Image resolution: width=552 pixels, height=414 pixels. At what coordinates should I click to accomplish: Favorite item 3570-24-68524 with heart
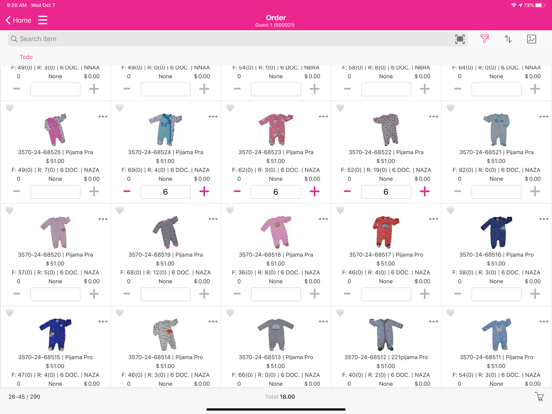120,108
